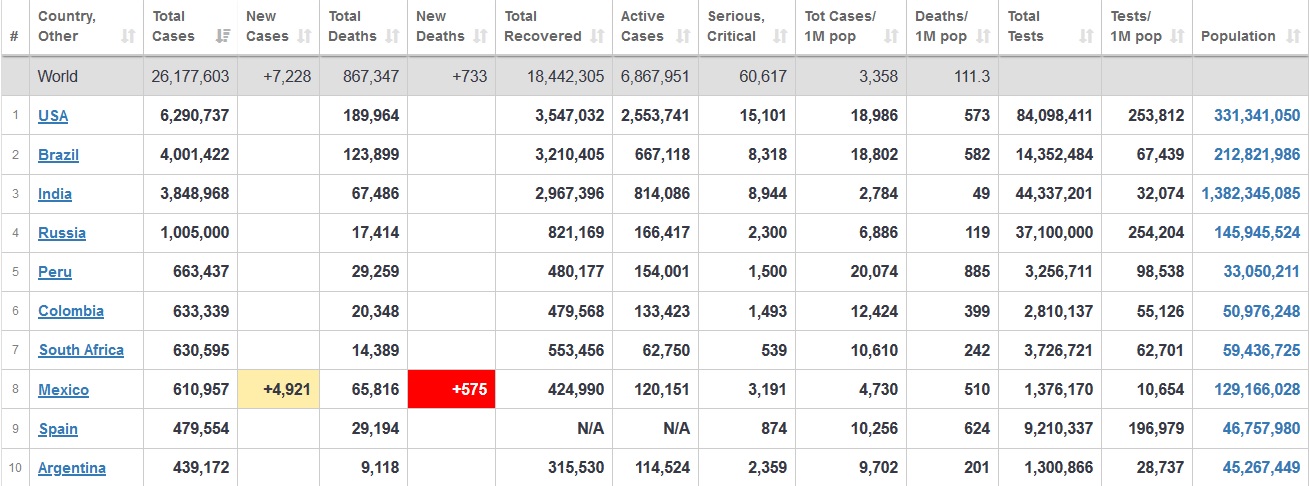The image size is (1309, 486).
Task: Open the USA country link
Action: (x=53, y=116)
